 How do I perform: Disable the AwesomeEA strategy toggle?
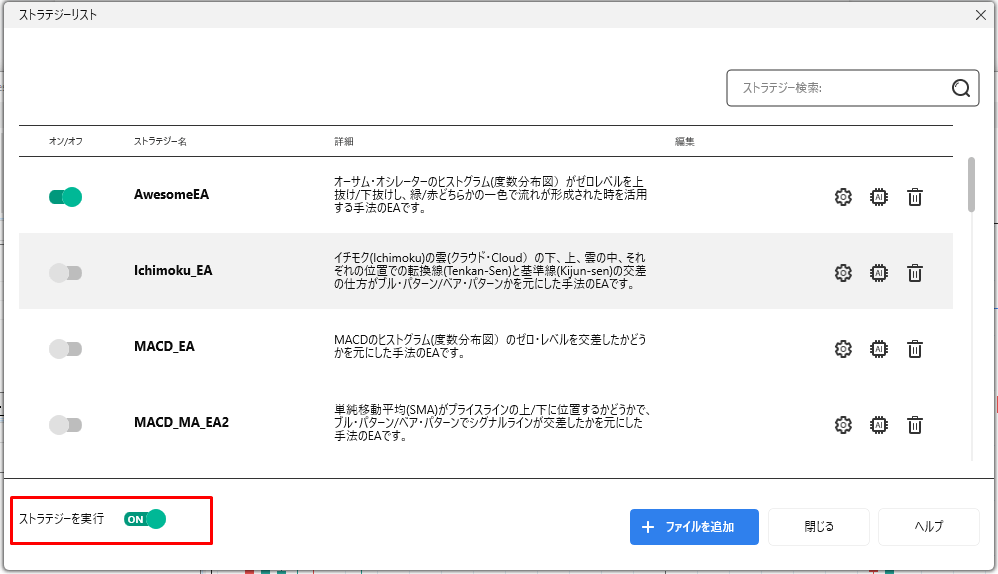click(65, 197)
